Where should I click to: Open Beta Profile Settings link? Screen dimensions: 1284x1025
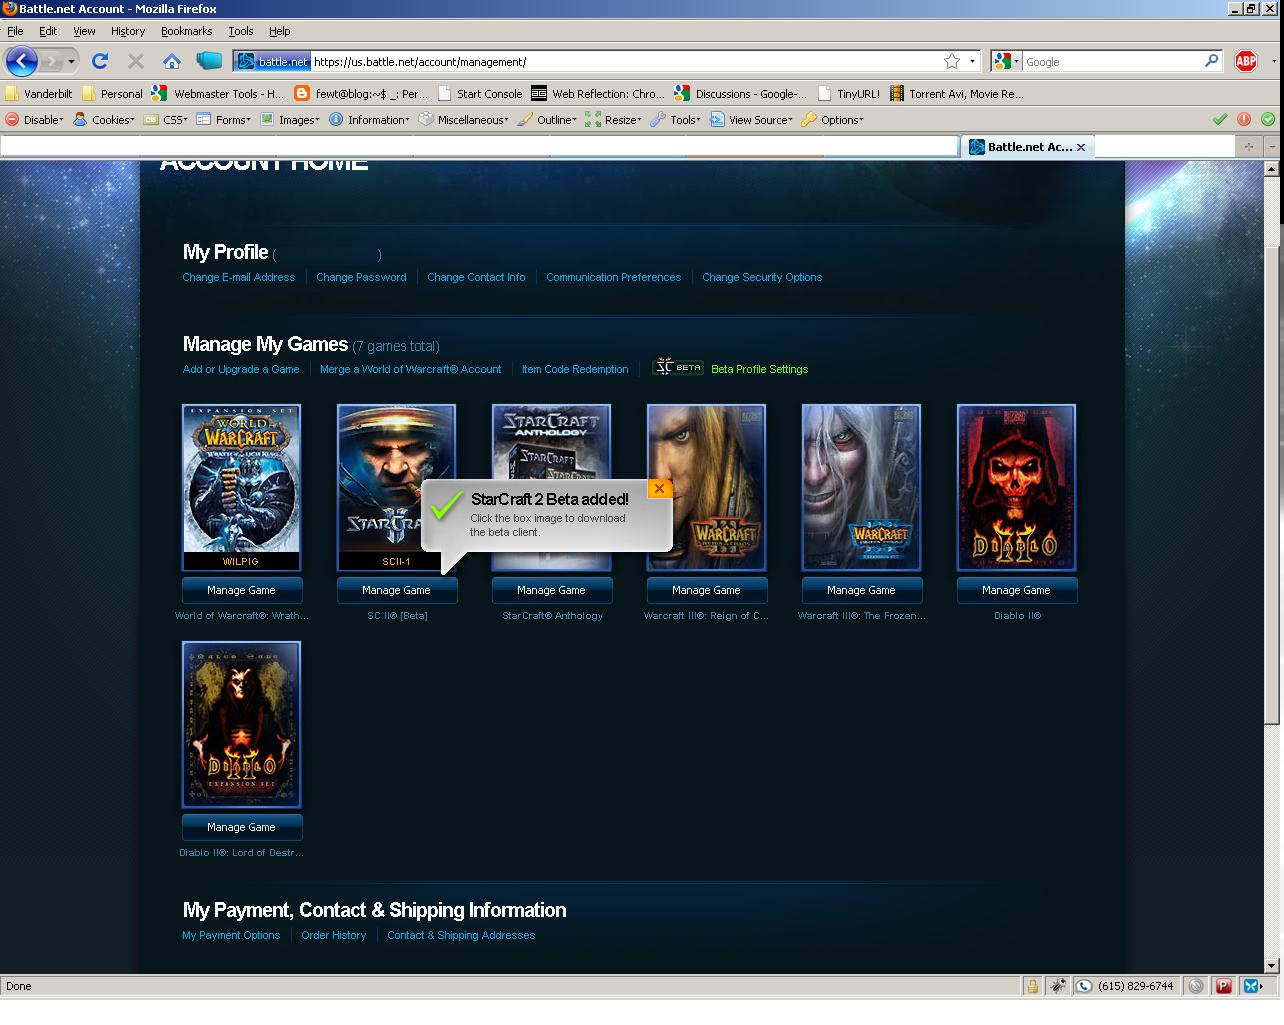759,369
